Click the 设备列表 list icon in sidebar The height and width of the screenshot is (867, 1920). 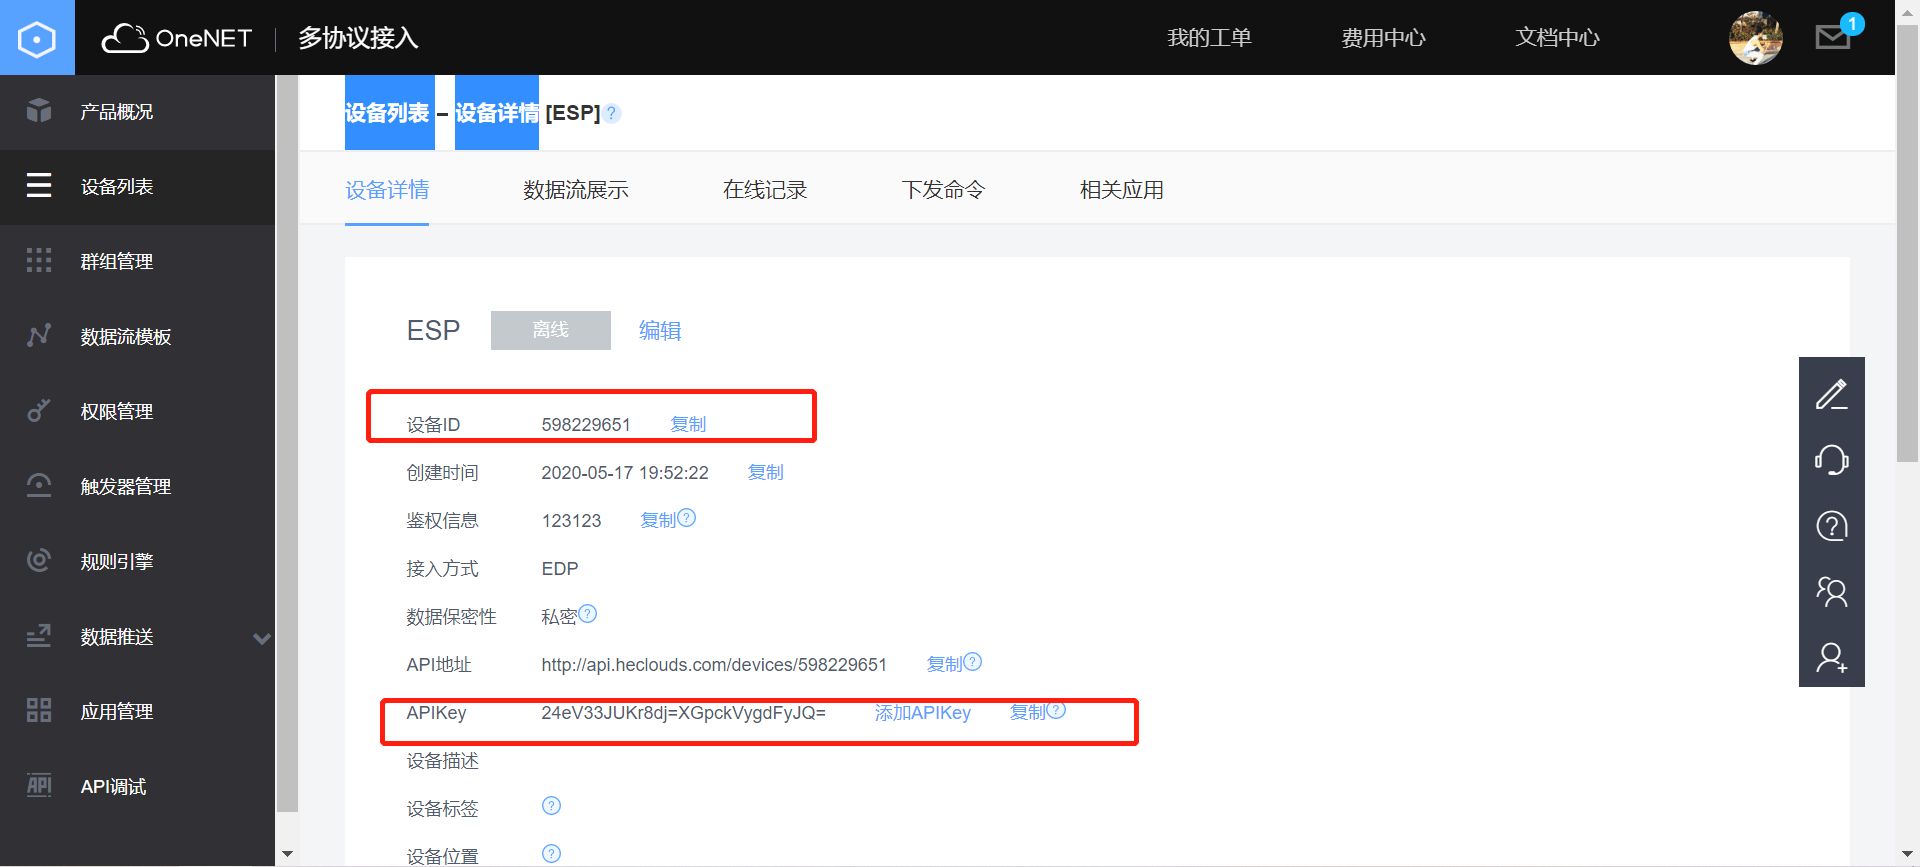coord(39,185)
